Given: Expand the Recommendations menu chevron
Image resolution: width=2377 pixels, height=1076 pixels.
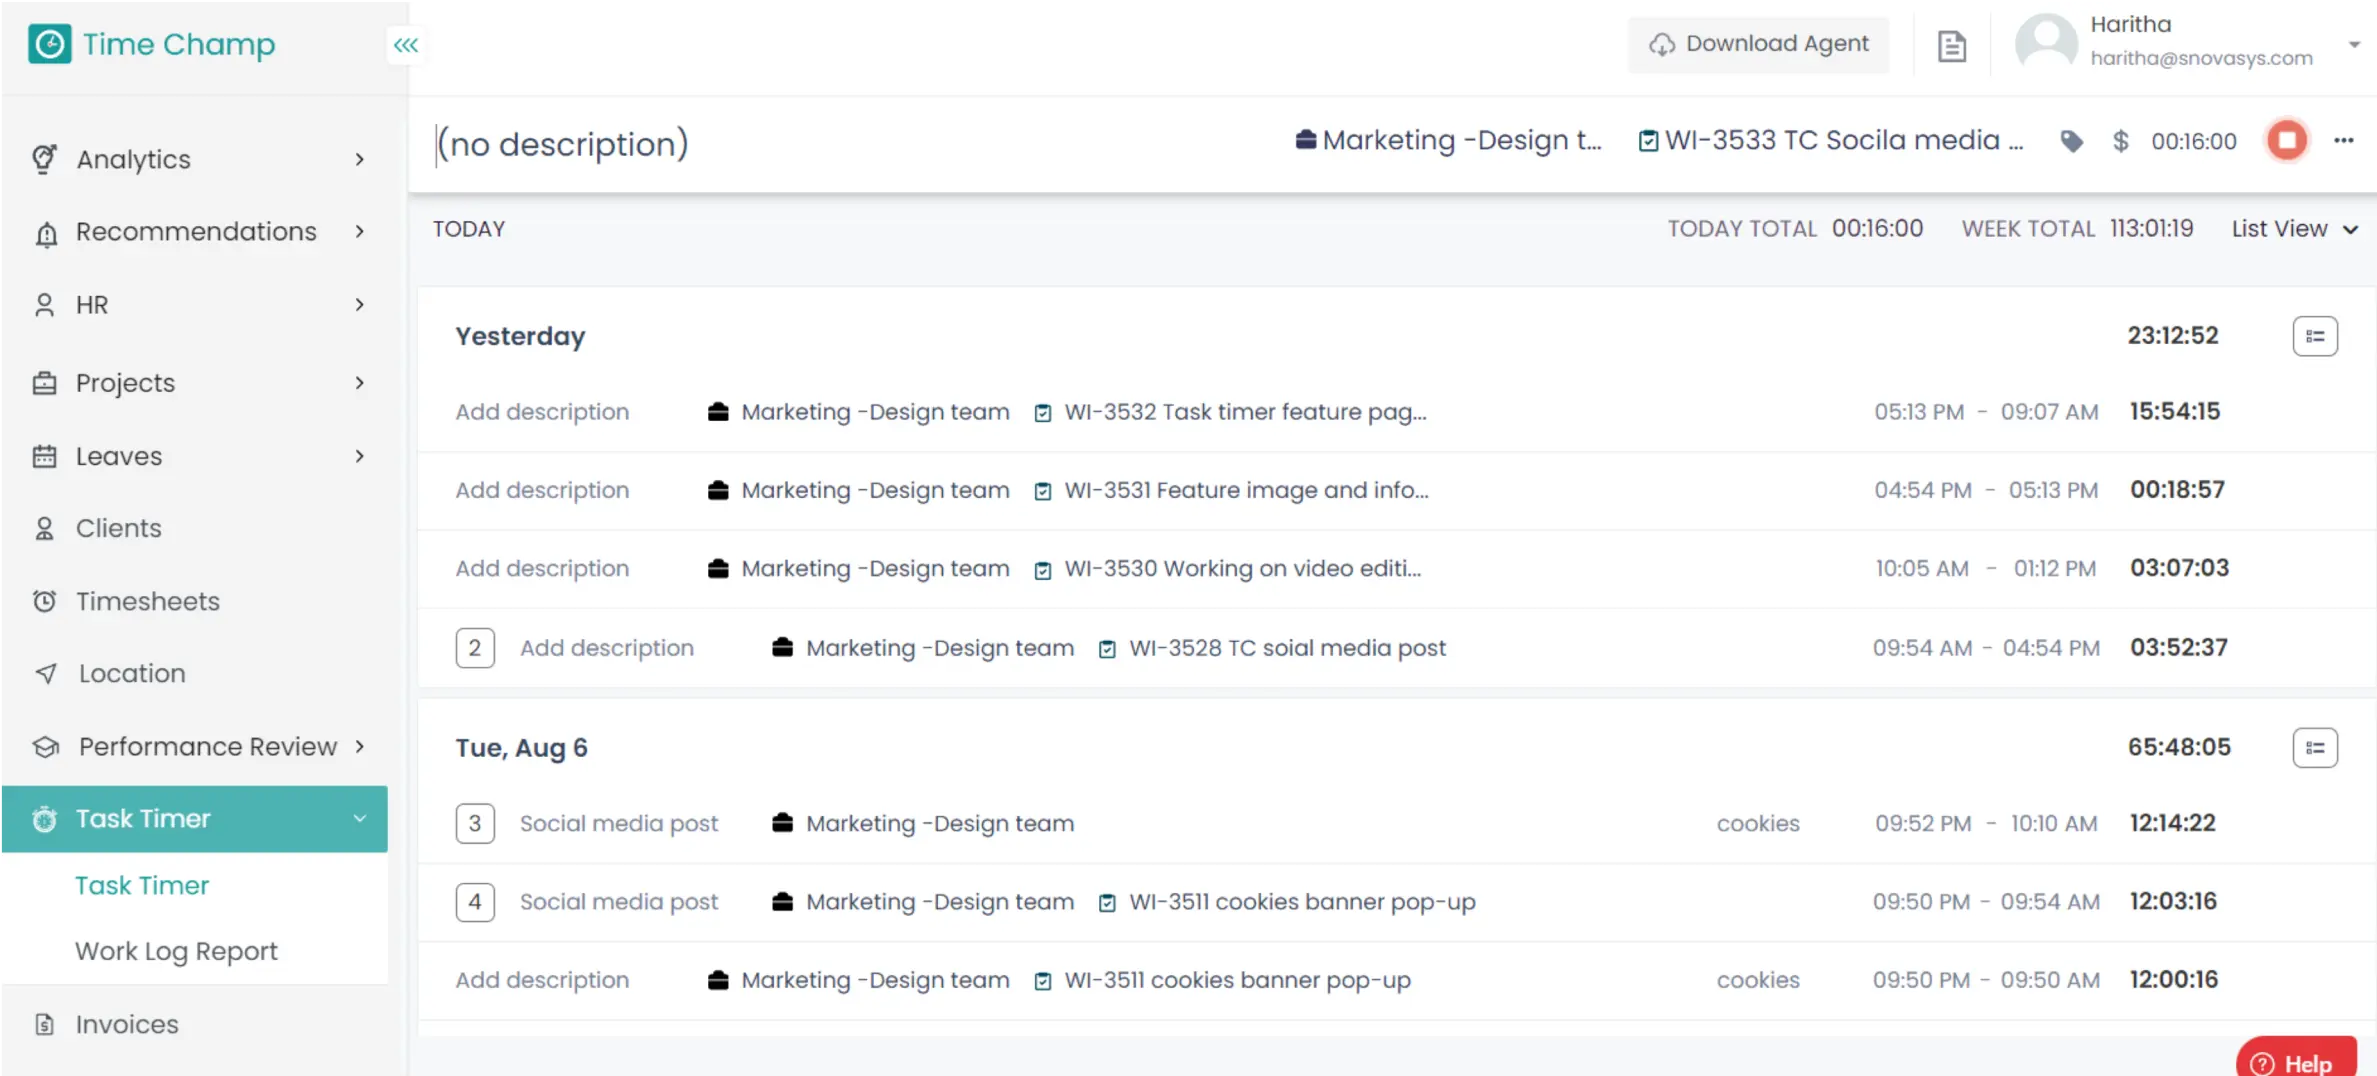Looking at the screenshot, I should [360, 232].
